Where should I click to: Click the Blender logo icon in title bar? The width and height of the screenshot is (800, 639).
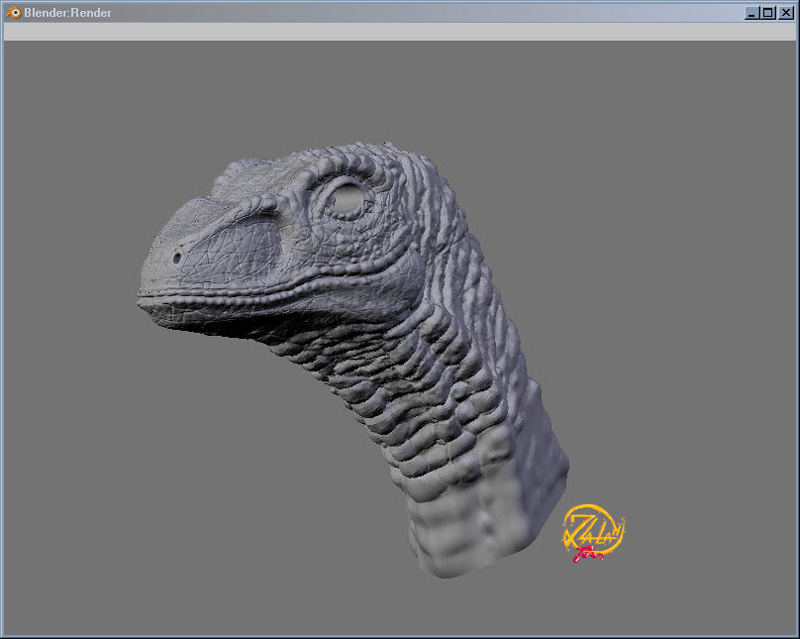coord(13,12)
